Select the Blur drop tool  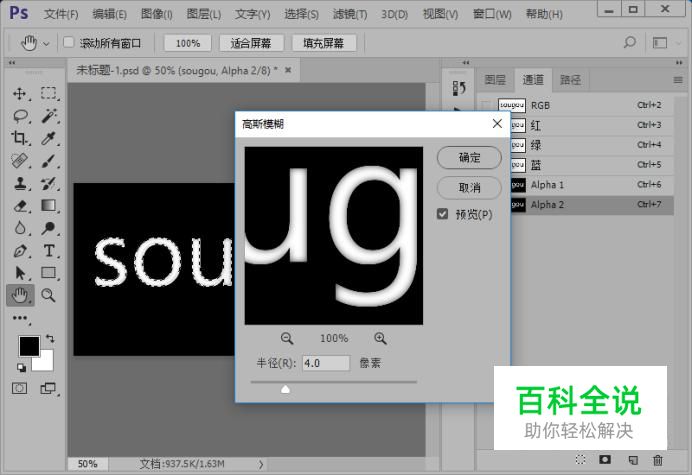tap(19, 228)
